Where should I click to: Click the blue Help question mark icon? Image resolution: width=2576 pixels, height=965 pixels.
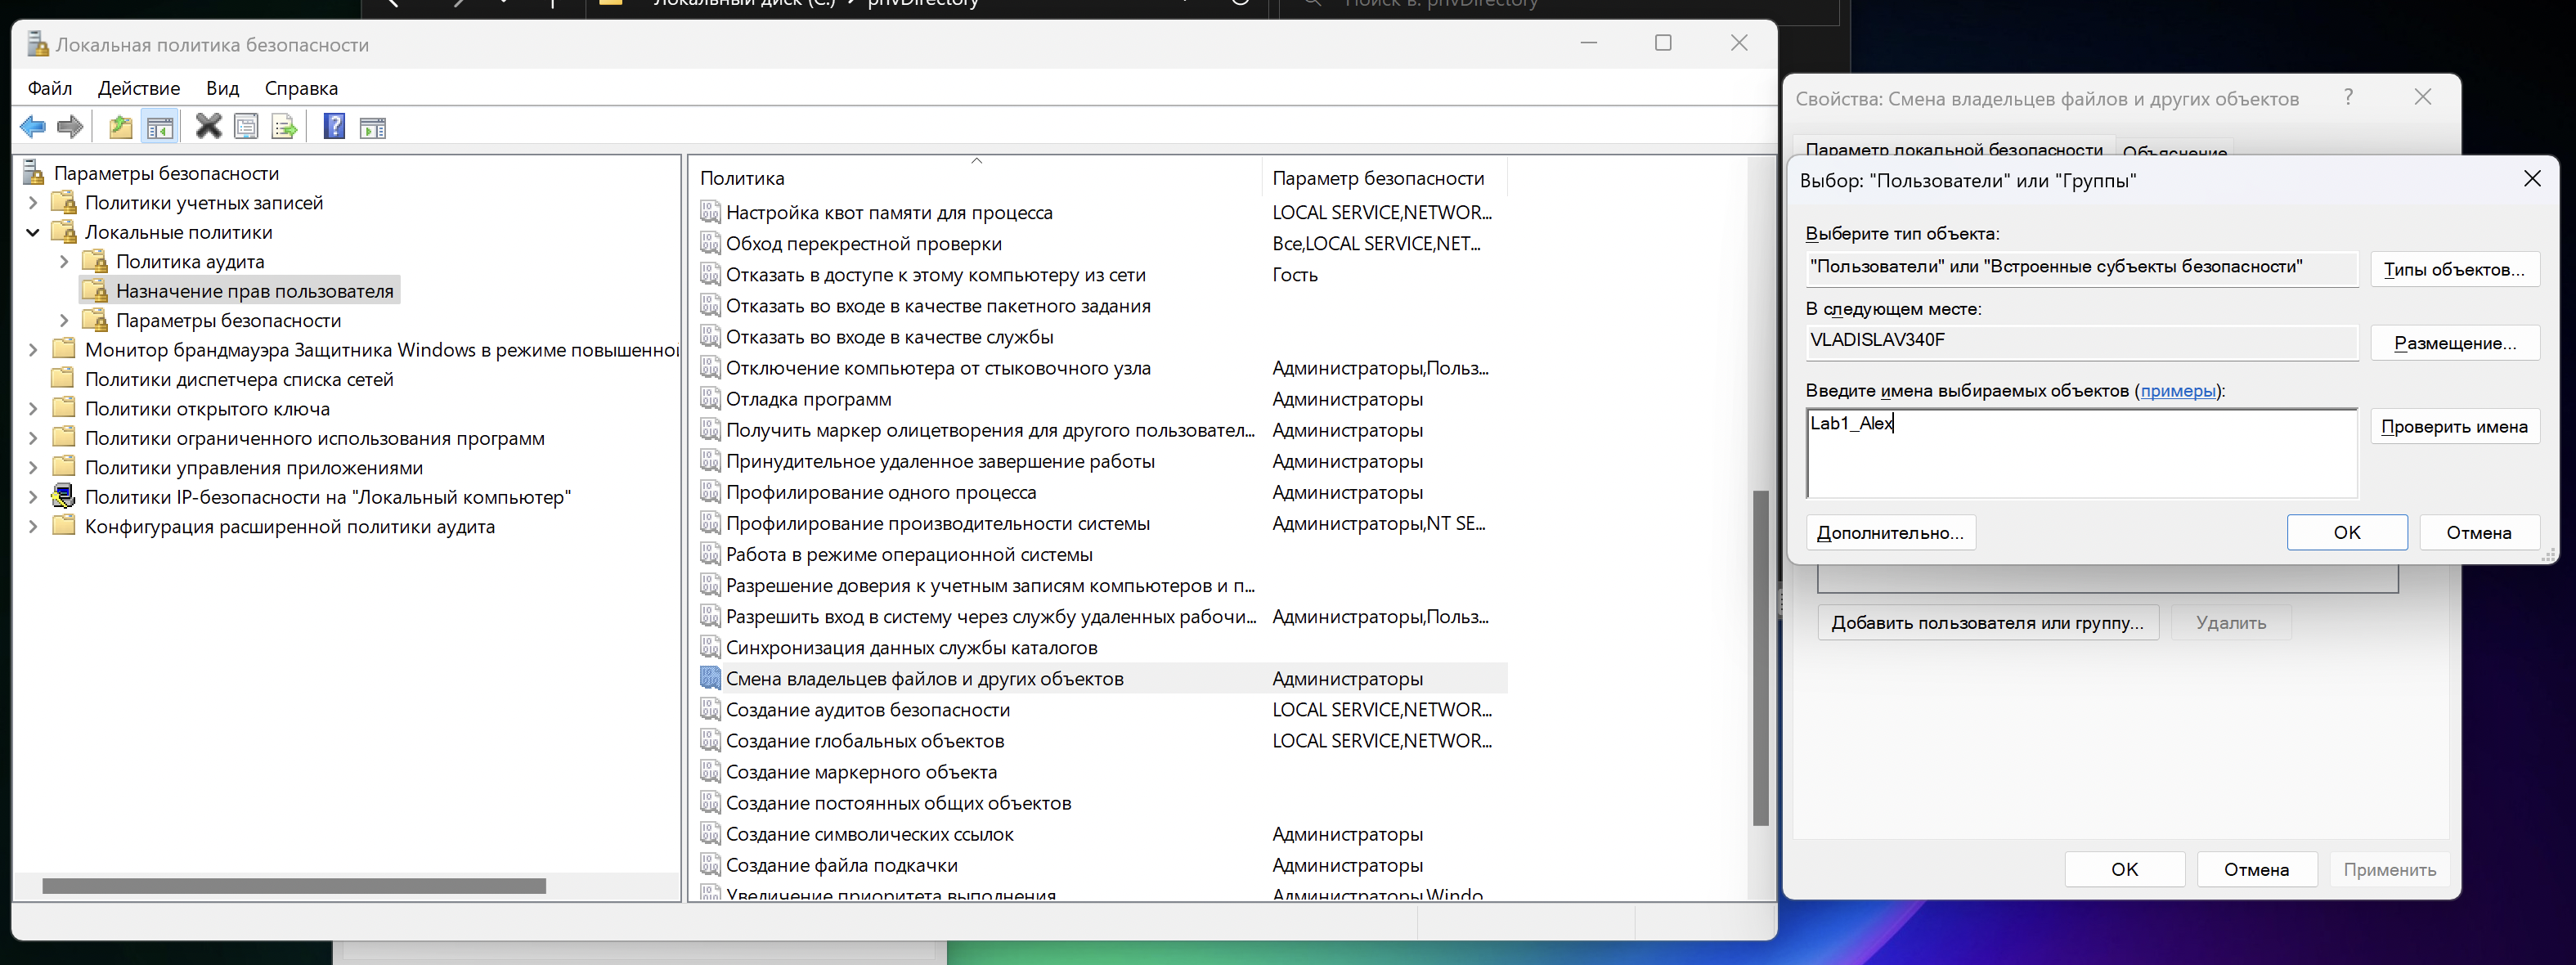coord(334,127)
